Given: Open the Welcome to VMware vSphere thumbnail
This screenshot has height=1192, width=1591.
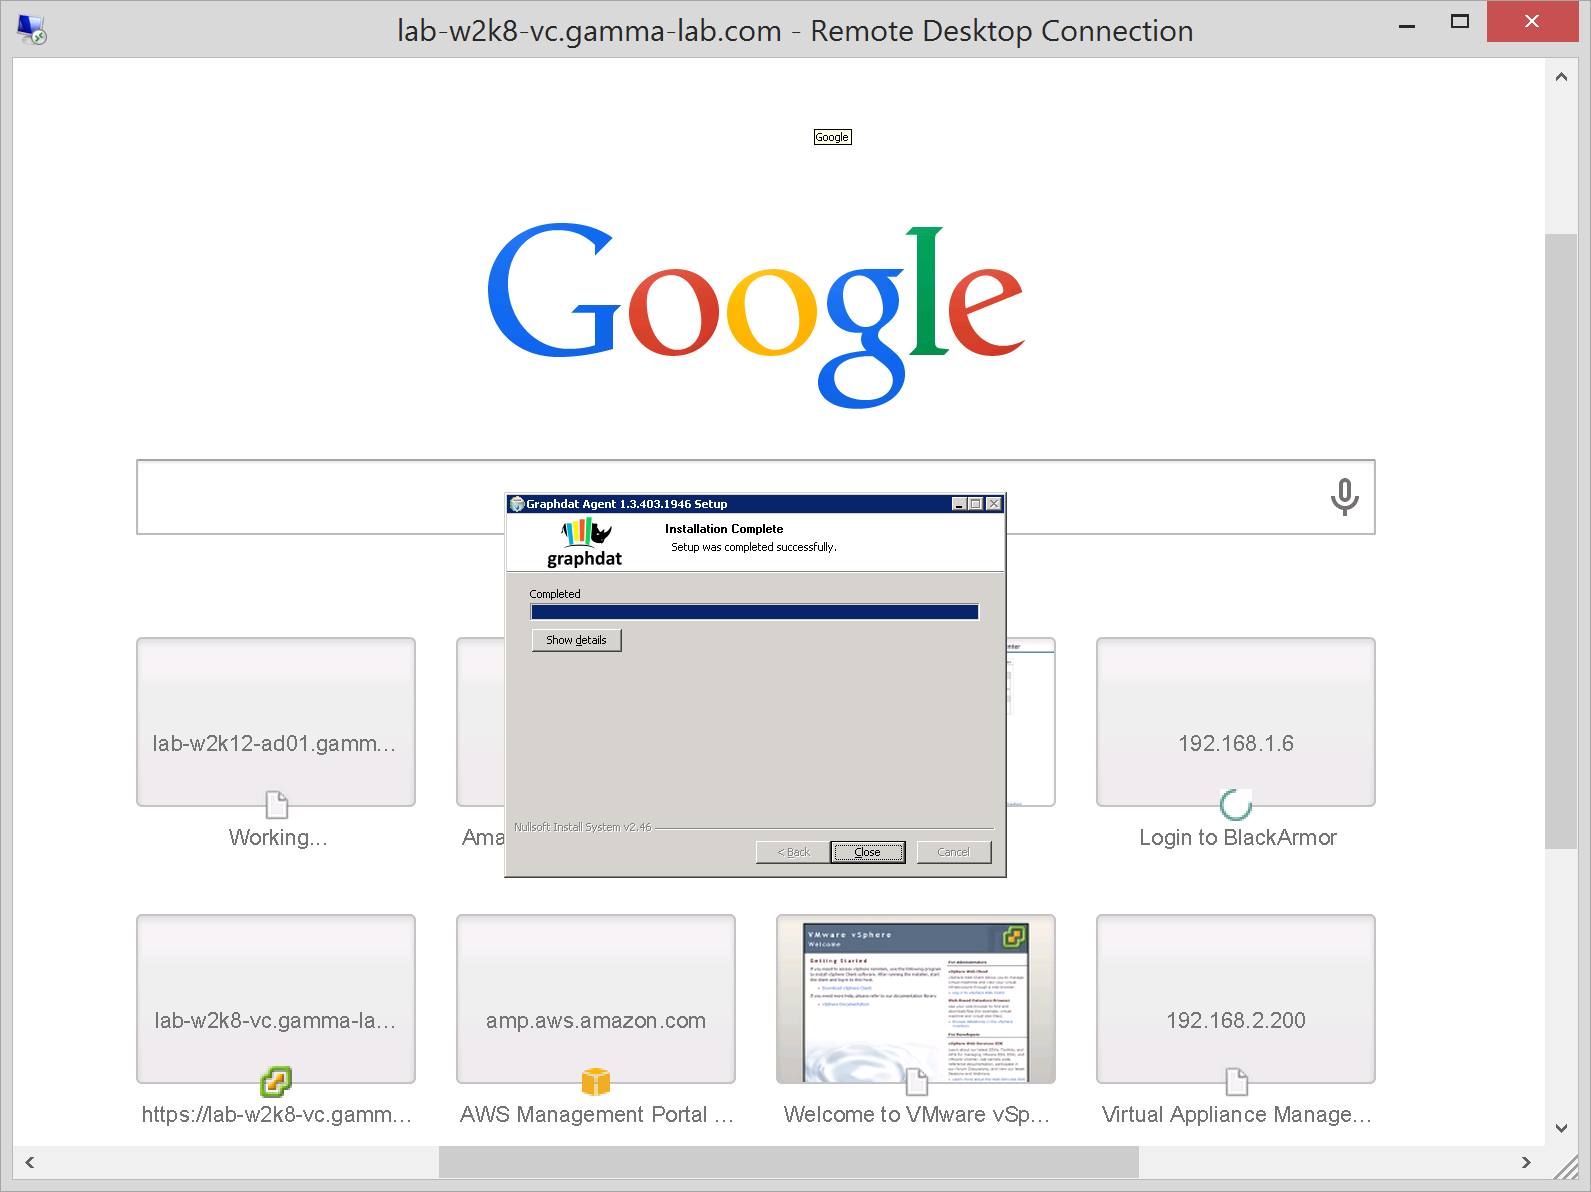Looking at the screenshot, I should pyautogui.click(x=915, y=998).
